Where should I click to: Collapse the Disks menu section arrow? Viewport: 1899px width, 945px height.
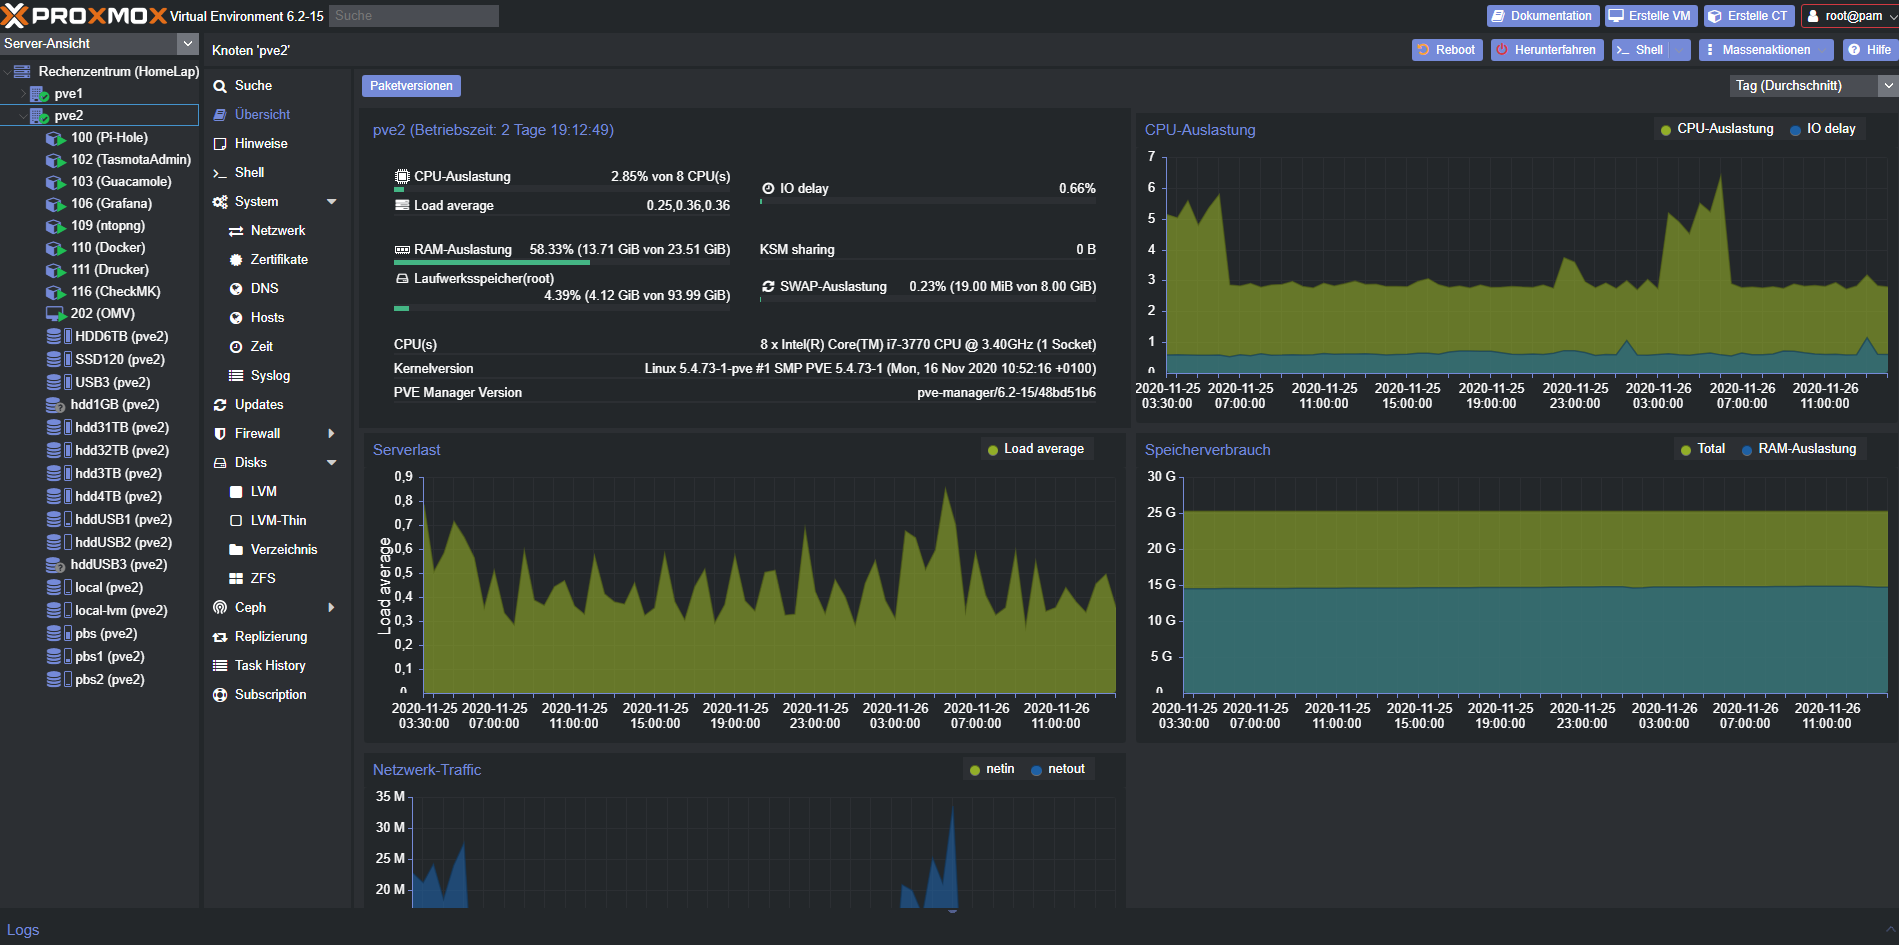(x=332, y=463)
